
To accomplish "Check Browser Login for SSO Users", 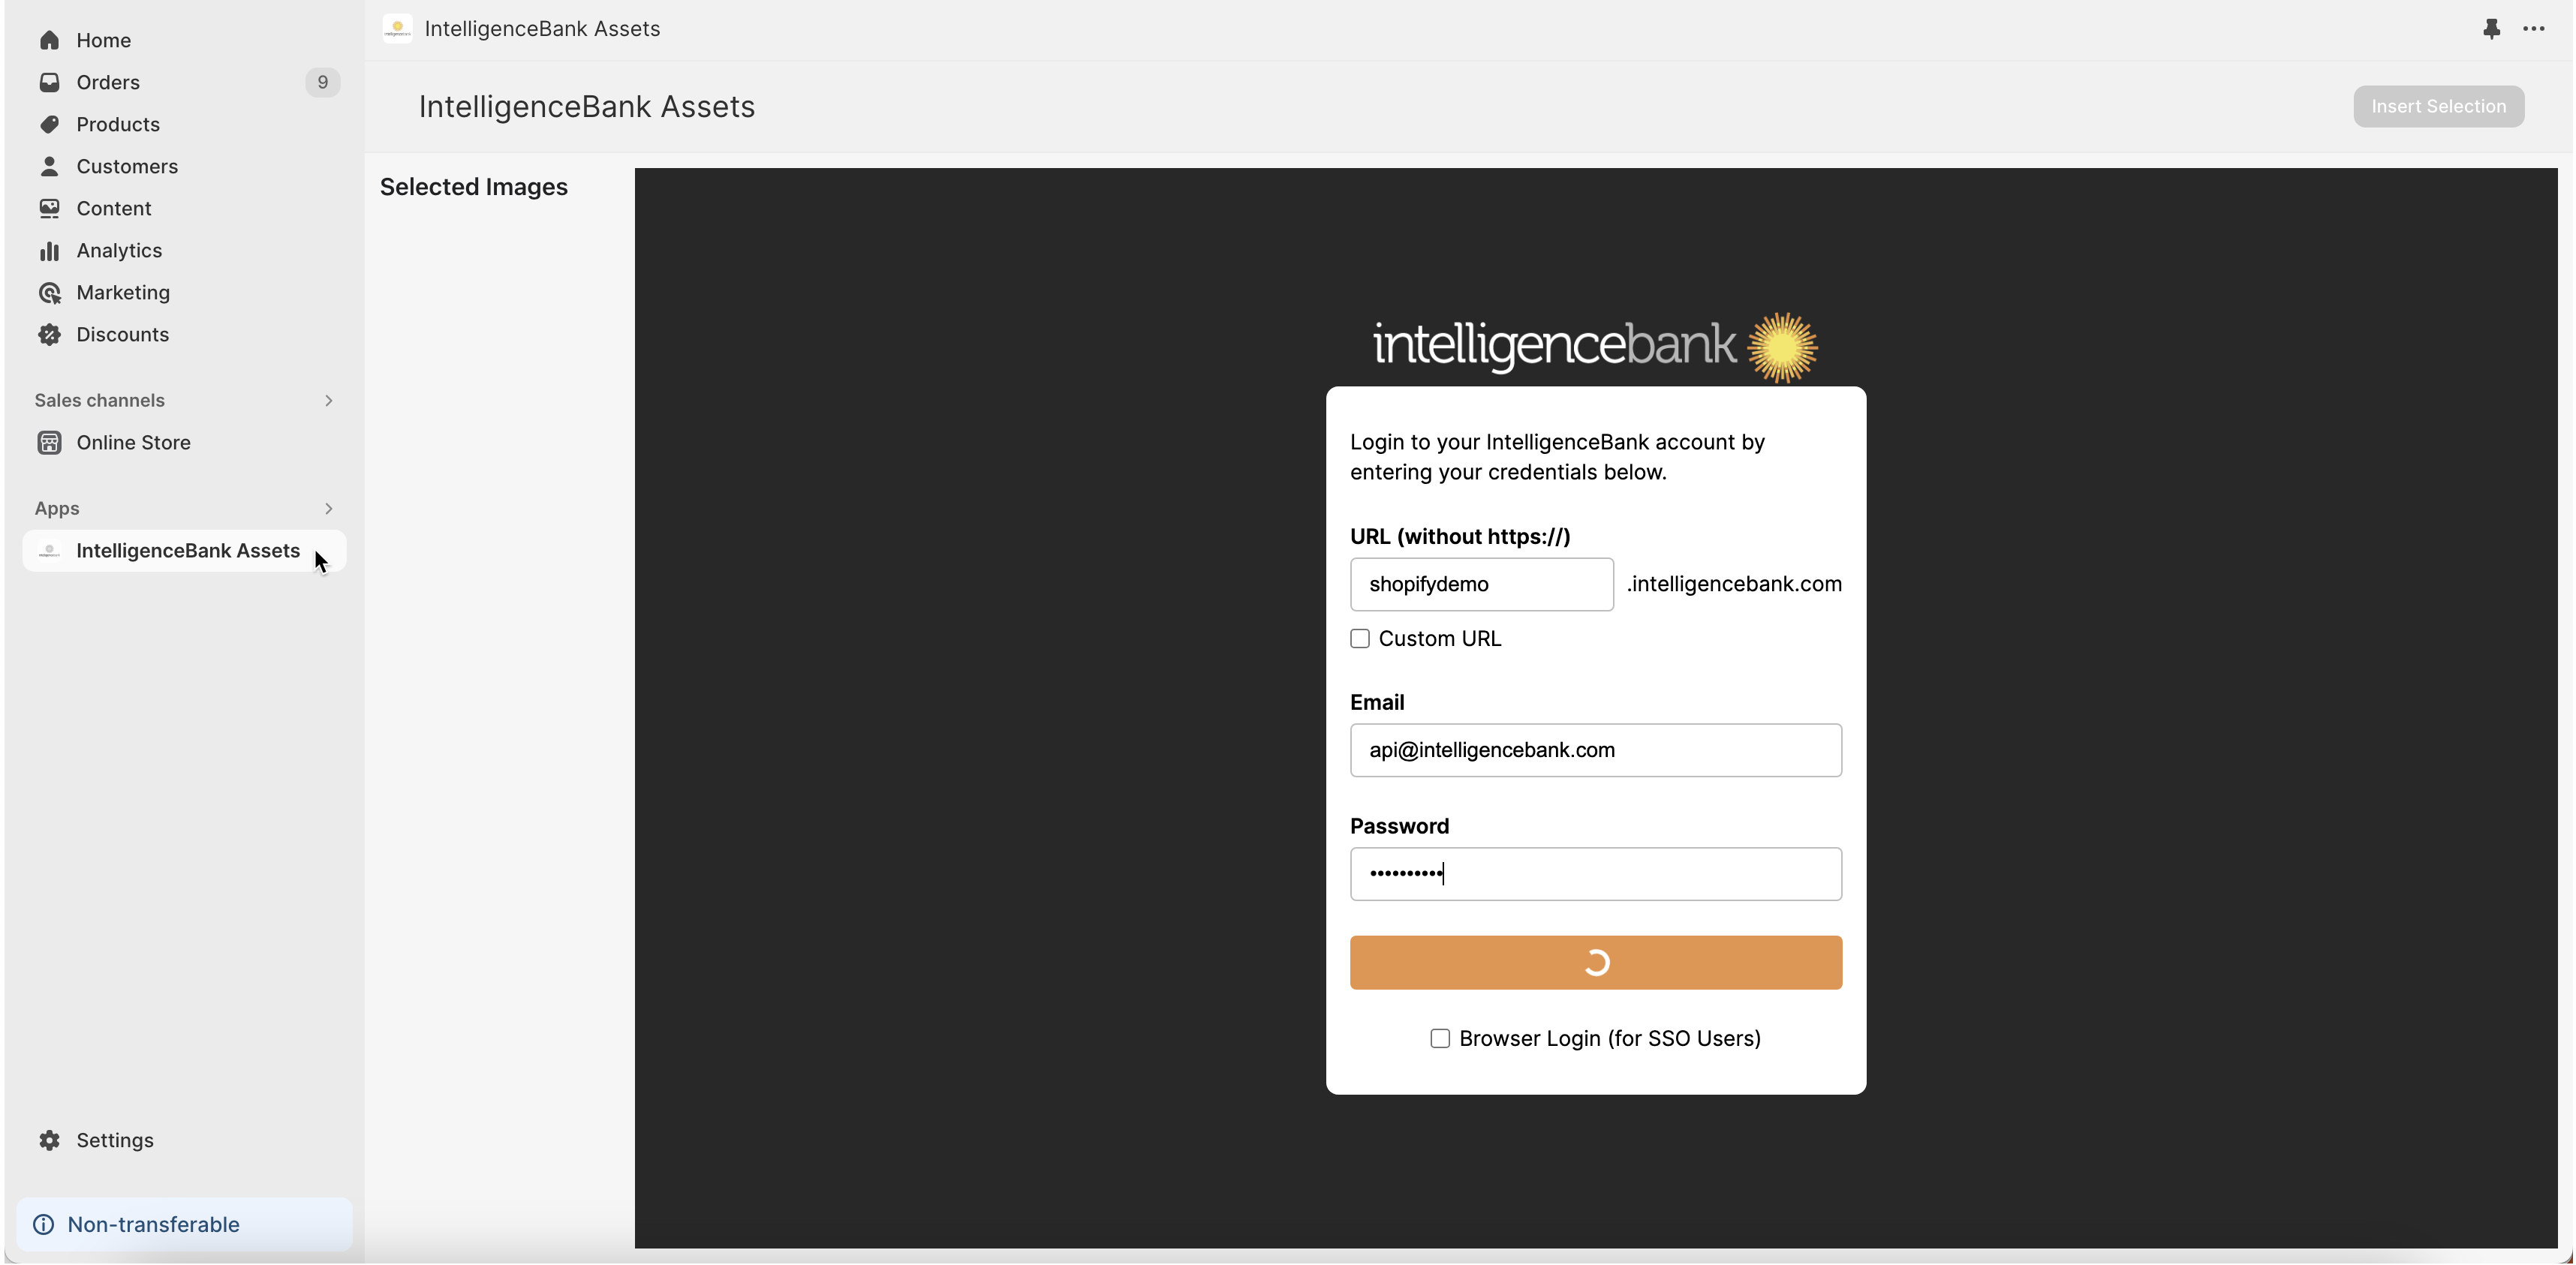I will 1440,1038.
